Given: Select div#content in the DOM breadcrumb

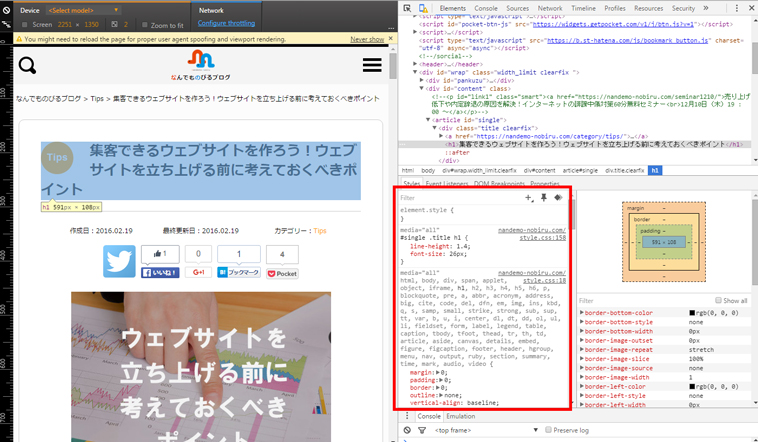Looking at the screenshot, I should click(x=539, y=171).
